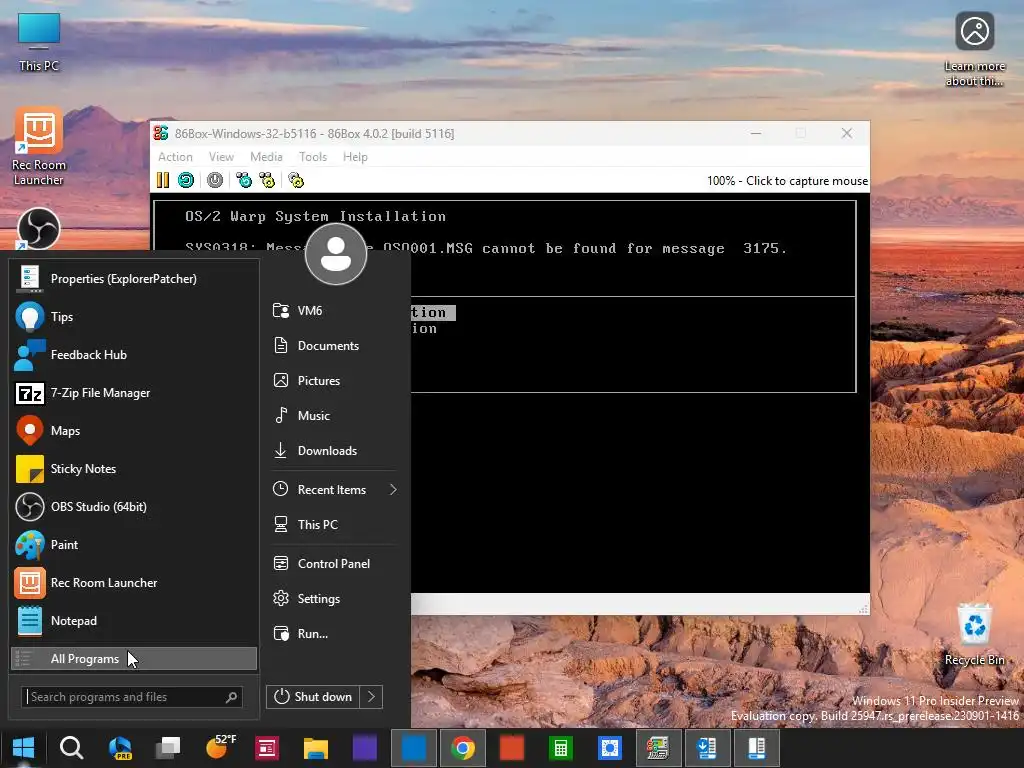Open the Run... dialog
1024x768 pixels.
pos(334,633)
